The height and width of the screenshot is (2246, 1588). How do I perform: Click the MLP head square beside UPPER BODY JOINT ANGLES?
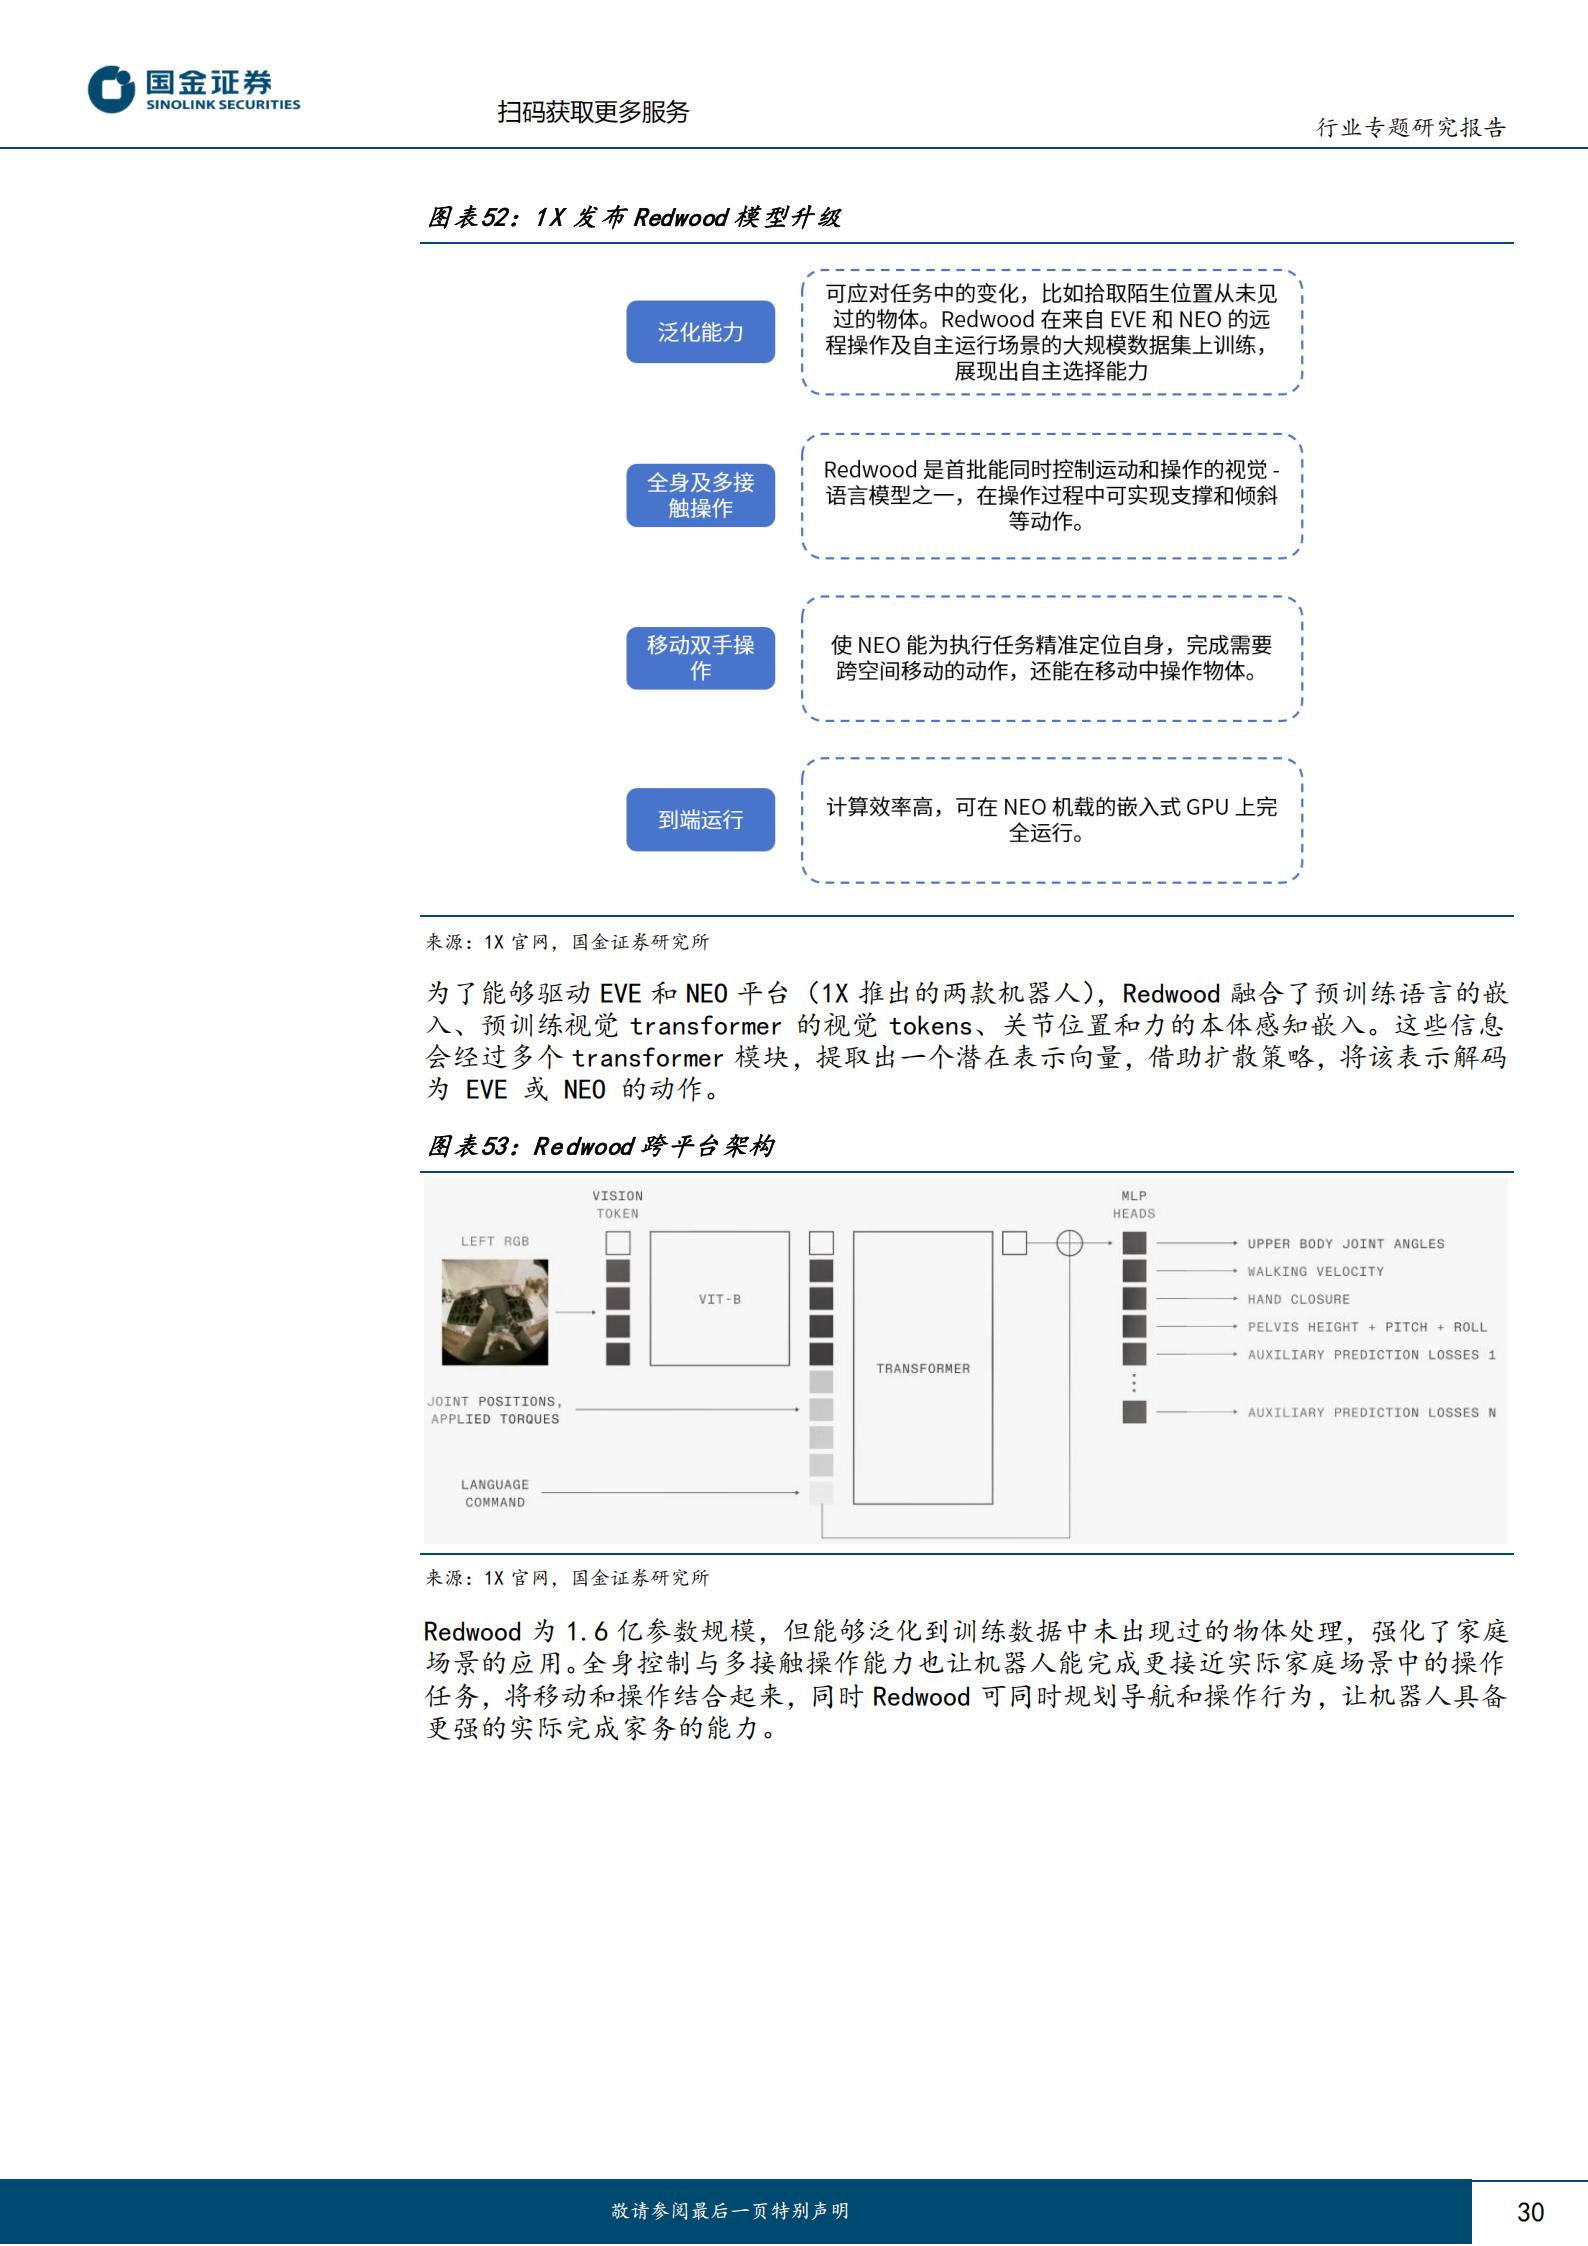click(1134, 1243)
